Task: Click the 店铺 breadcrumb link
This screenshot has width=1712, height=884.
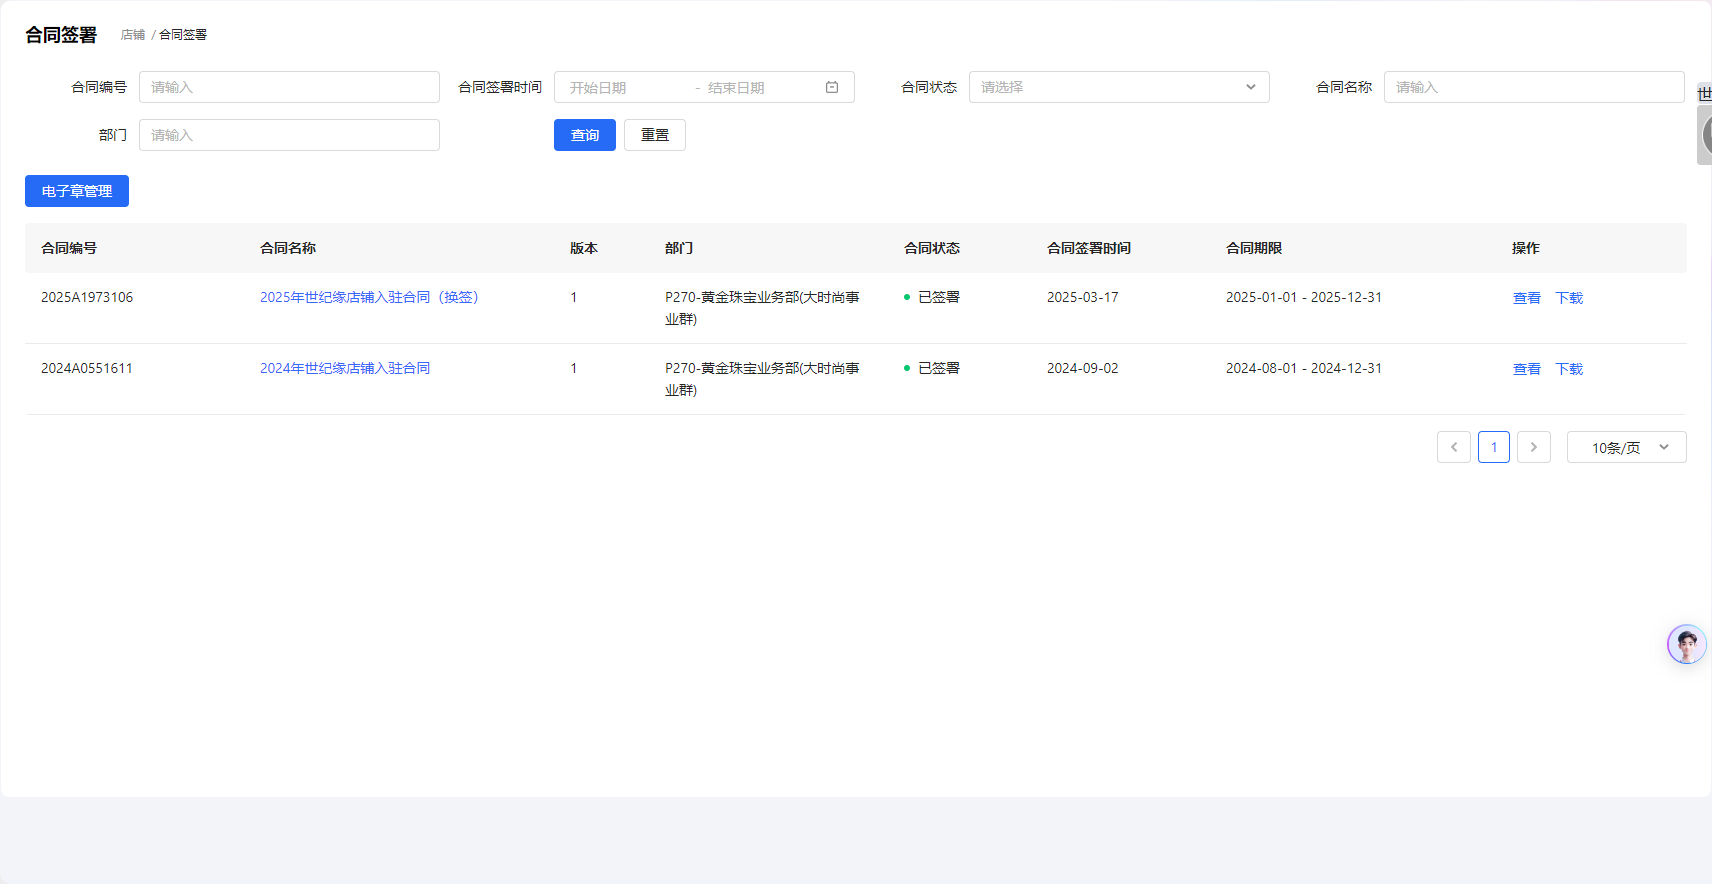Action: [x=133, y=35]
